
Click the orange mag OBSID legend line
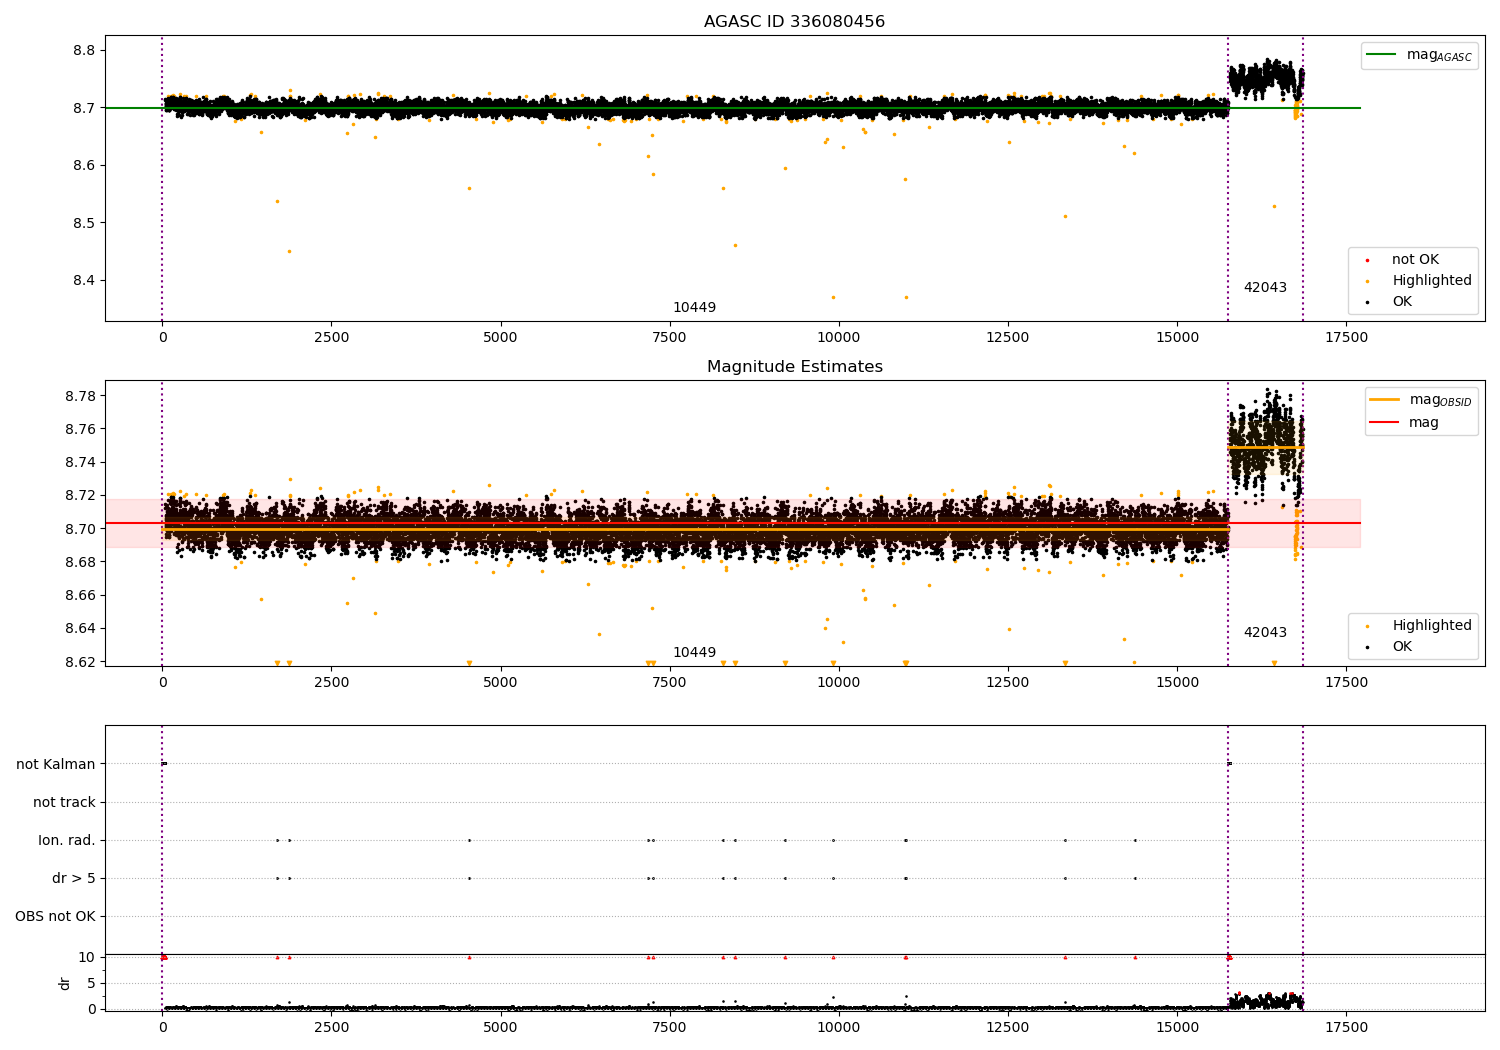tap(1384, 400)
